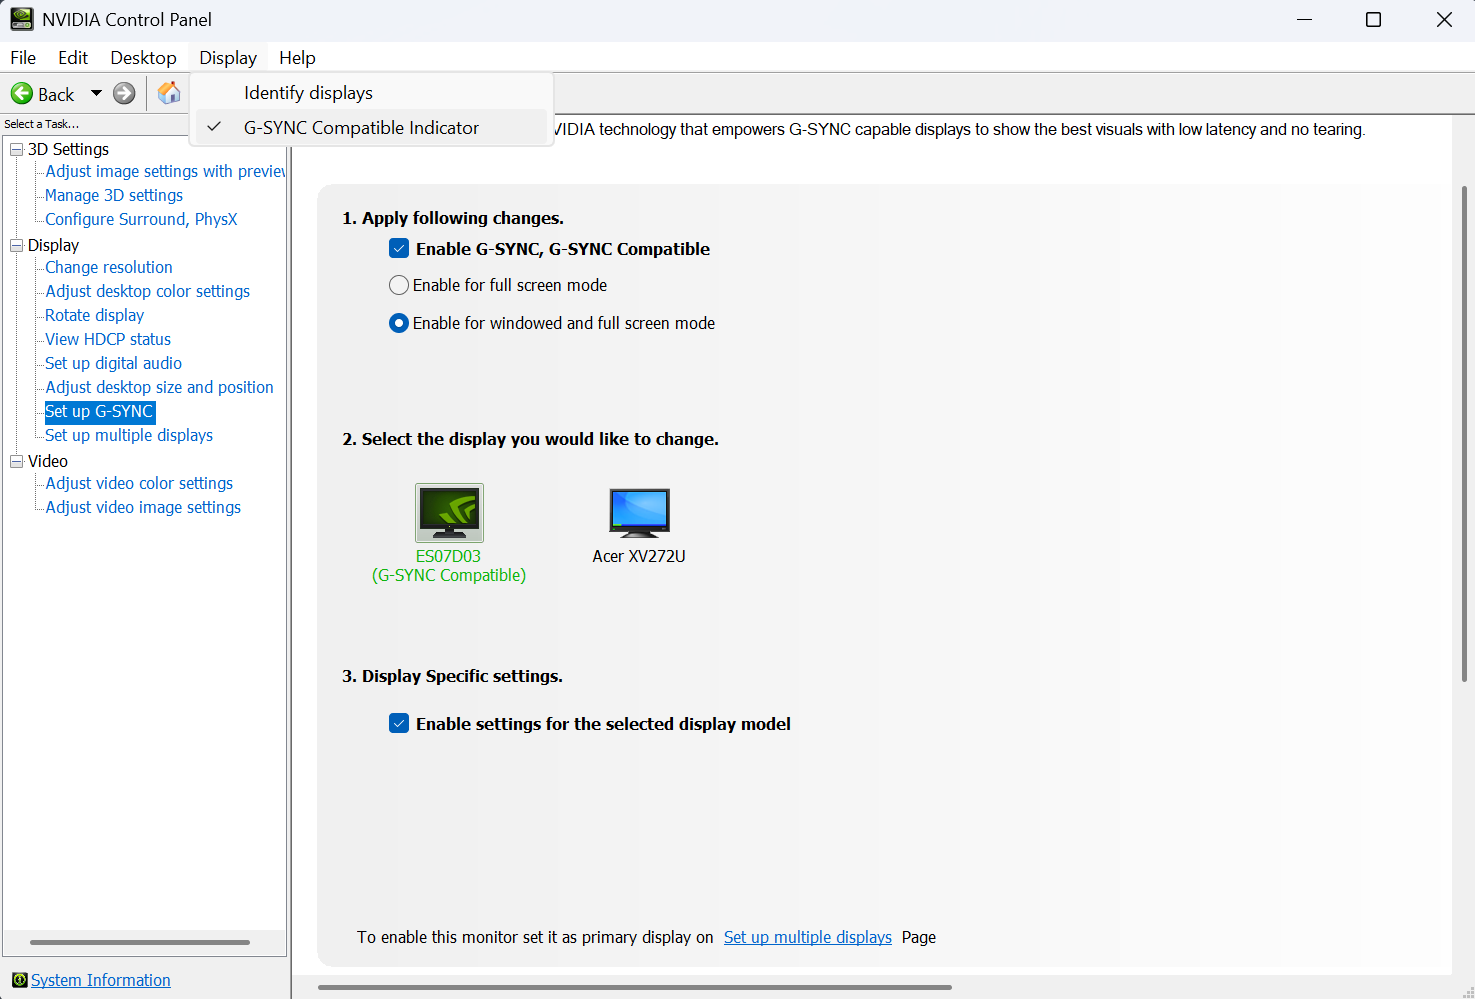The height and width of the screenshot is (999, 1475).
Task: Click the Forward arrow icon in toolbar
Action: [x=124, y=94]
